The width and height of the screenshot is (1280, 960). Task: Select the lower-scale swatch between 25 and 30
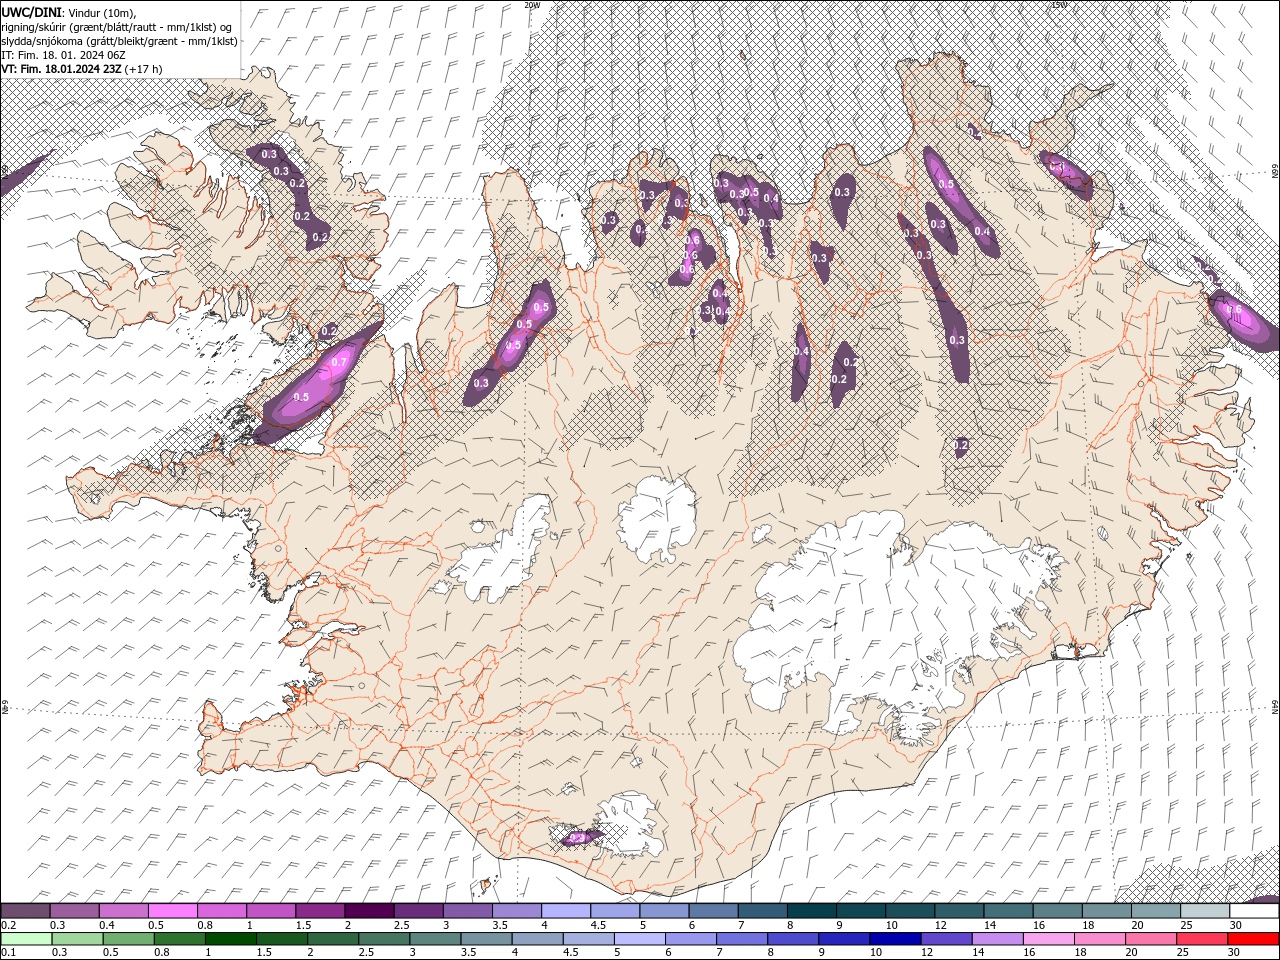(x=1202, y=939)
